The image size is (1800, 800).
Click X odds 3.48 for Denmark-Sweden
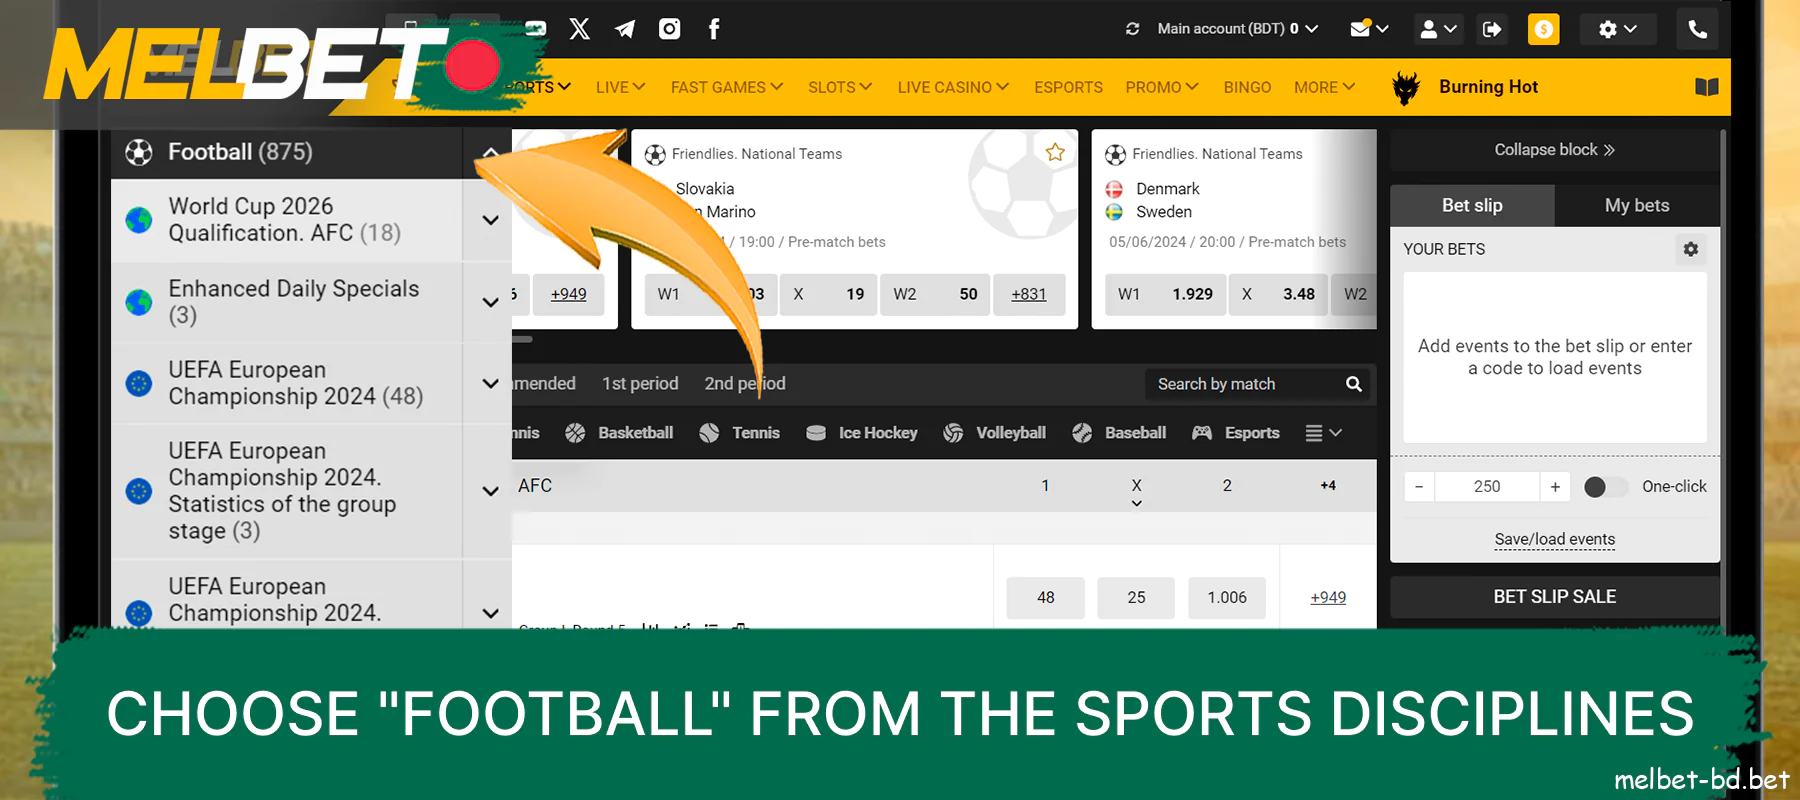point(1278,294)
